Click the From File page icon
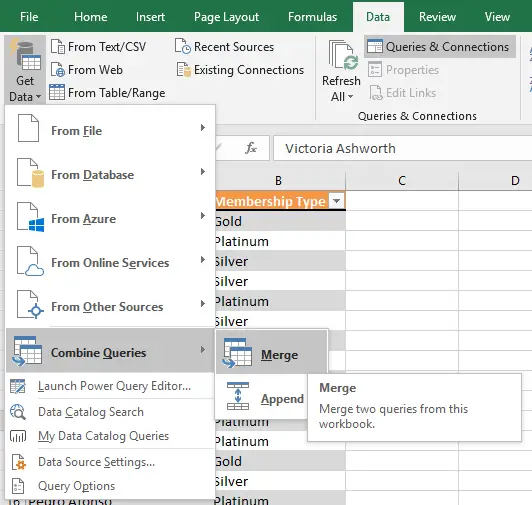The width and height of the screenshot is (532, 505). click(x=28, y=128)
